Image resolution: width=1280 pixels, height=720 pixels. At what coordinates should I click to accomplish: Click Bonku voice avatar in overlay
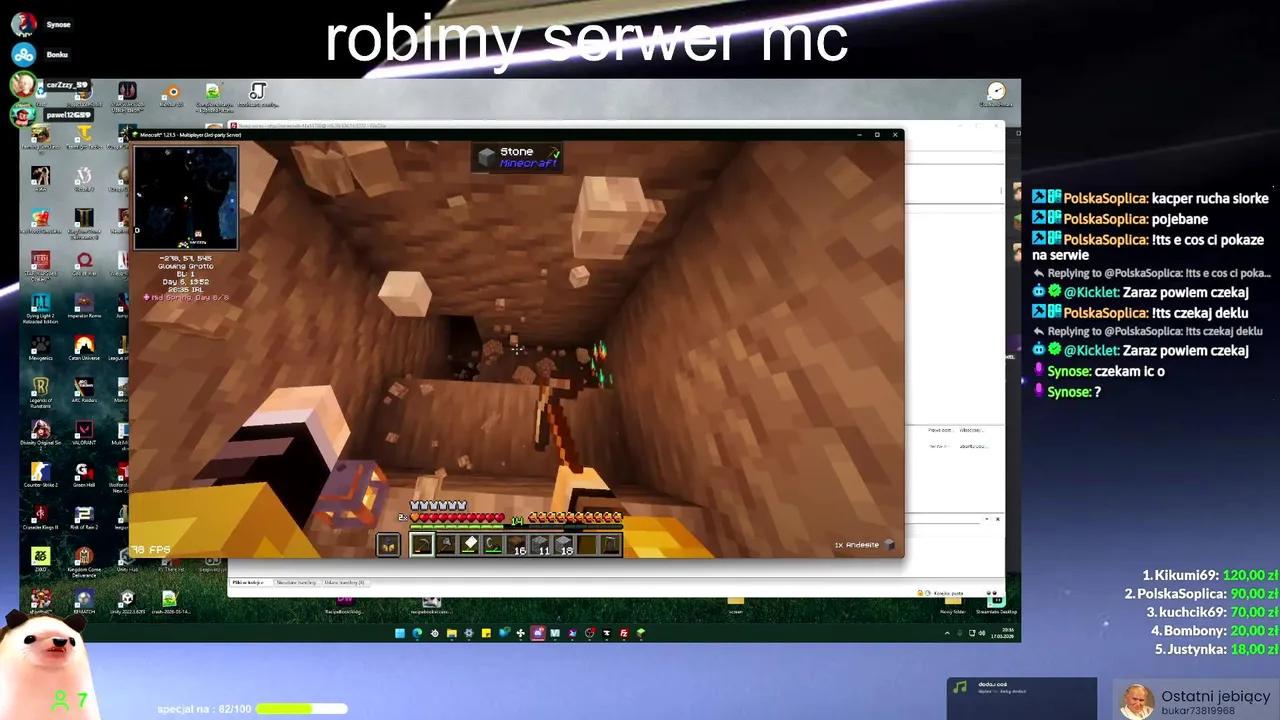24,54
